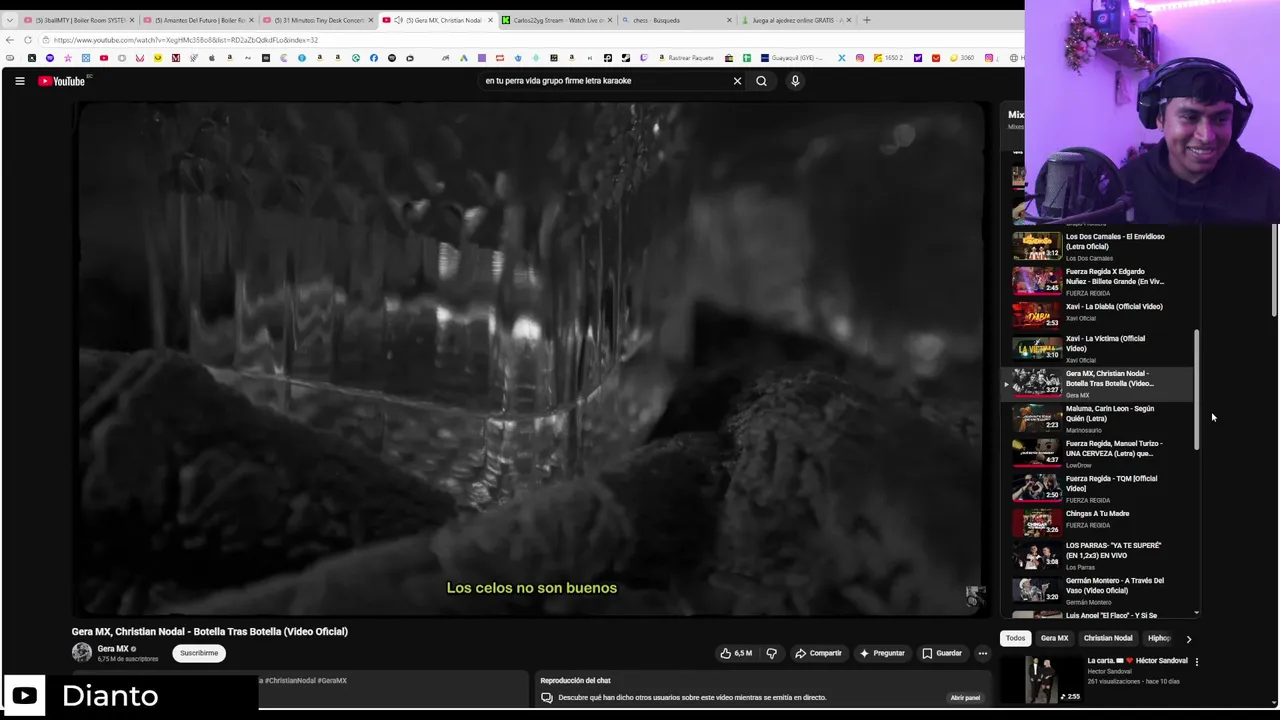
Task: Go to the YouTube home logo
Action: tap(62, 81)
